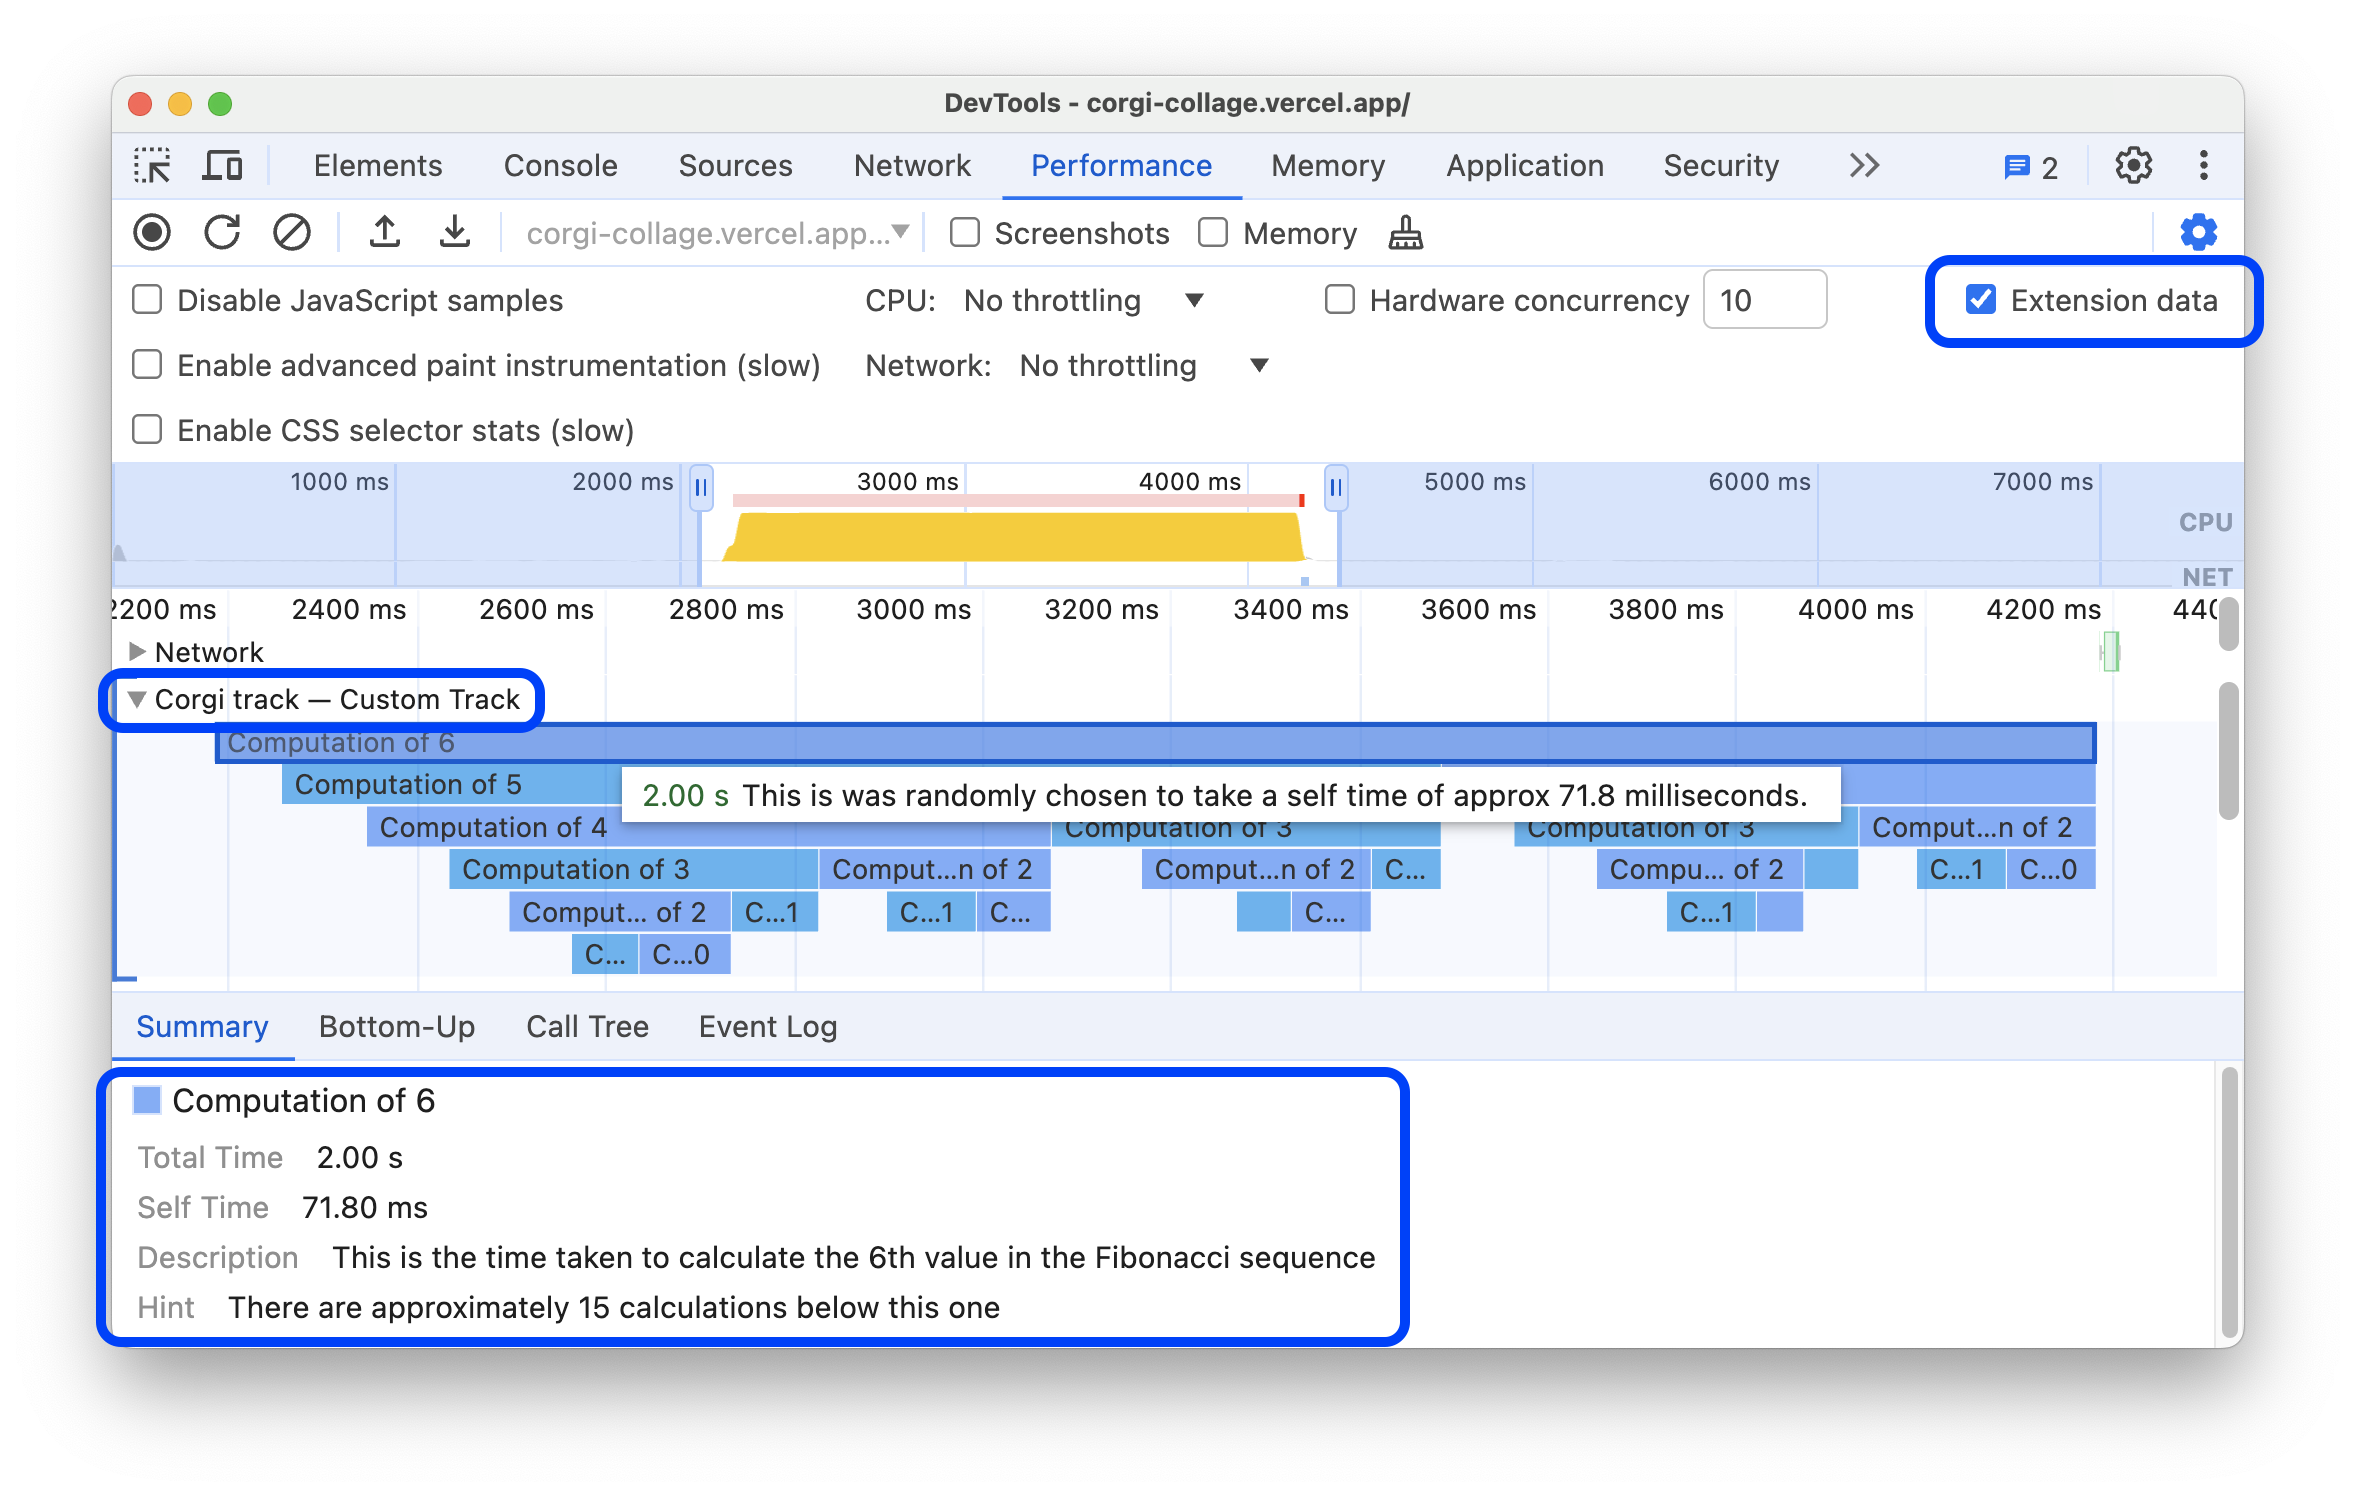The width and height of the screenshot is (2356, 1496).
Task: Toggle the Screenshots checkbox
Action: tap(967, 232)
